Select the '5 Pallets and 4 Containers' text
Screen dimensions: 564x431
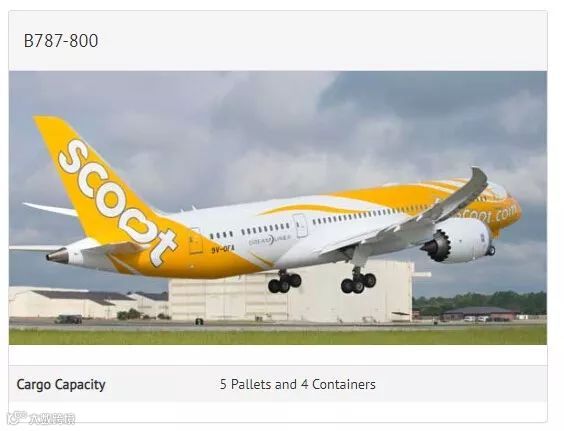(297, 384)
